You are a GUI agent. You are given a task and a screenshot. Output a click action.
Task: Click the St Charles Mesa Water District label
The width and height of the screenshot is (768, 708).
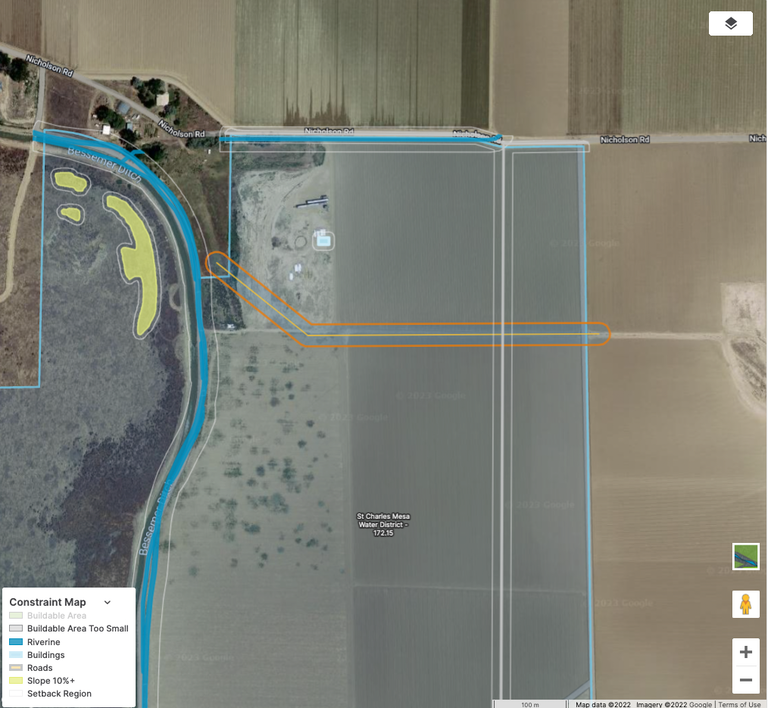(x=383, y=524)
